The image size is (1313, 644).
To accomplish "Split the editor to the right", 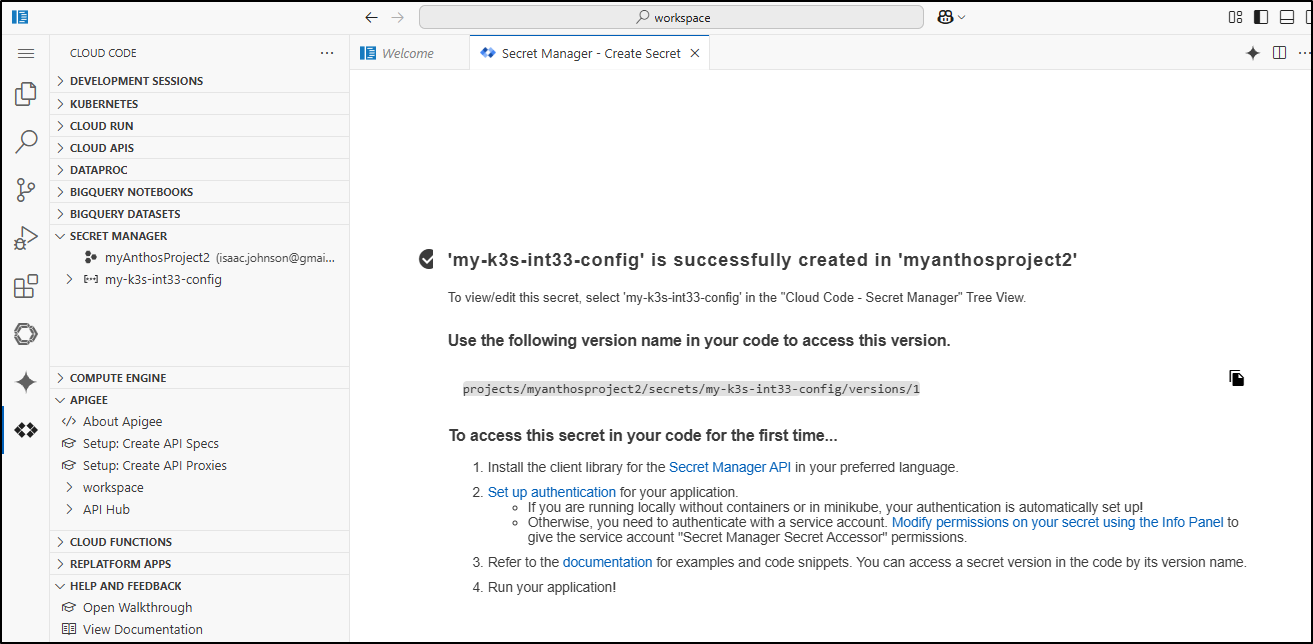I will [x=1279, y=53].
